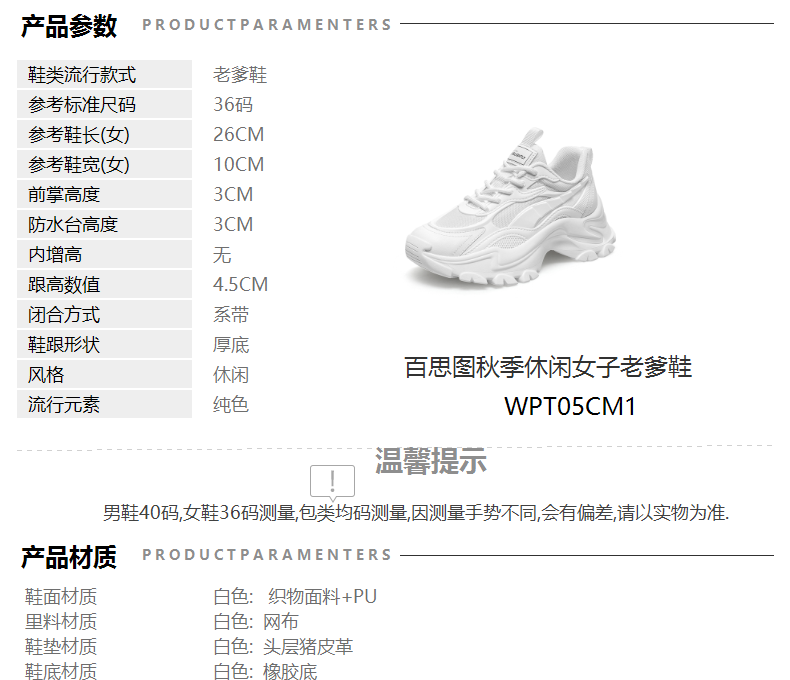790x680 pixels.
Task: Click the product title 百思图秋季休闲女子老爹鞋
Action: [x=548, y=367]
